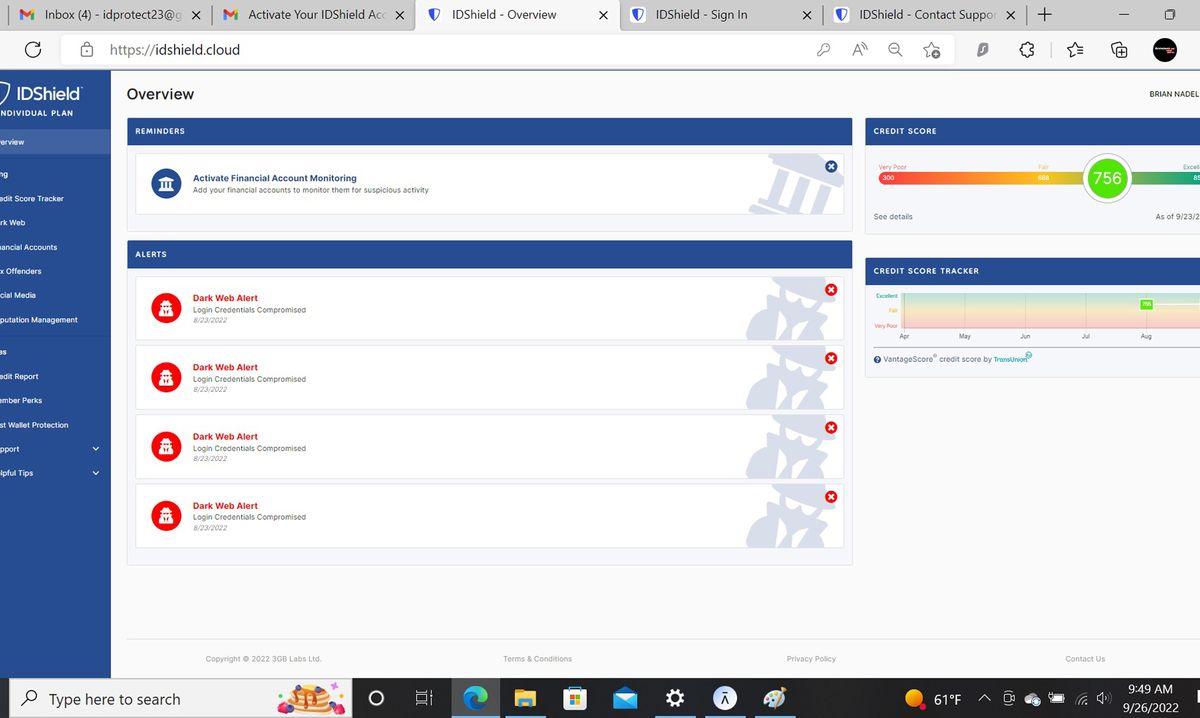Click the See details credit score link
This screenshot has width=1200, height=718.
point(892,216)
